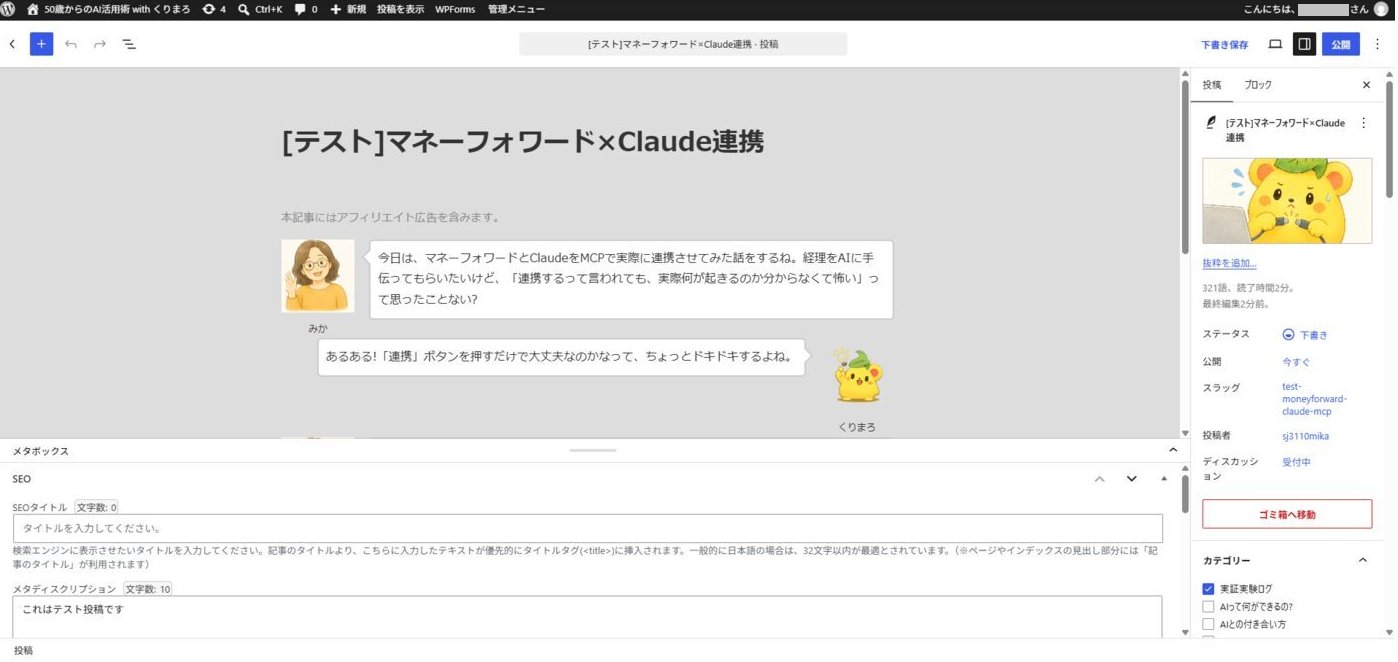Click the SEOタイトル input field
The image size is (1398, 662).
click(588, 528)
